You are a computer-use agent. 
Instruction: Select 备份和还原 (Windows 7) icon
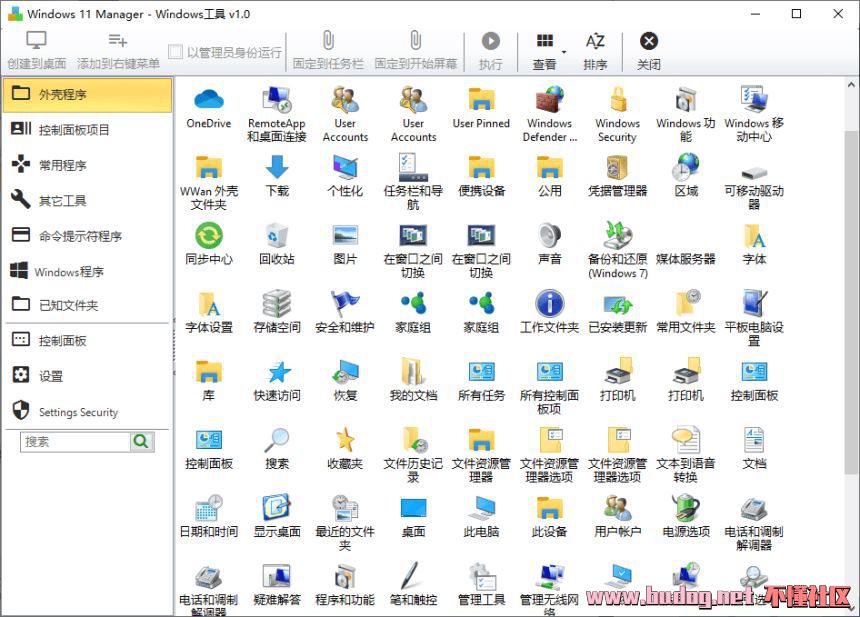click(x=618, y=235)
